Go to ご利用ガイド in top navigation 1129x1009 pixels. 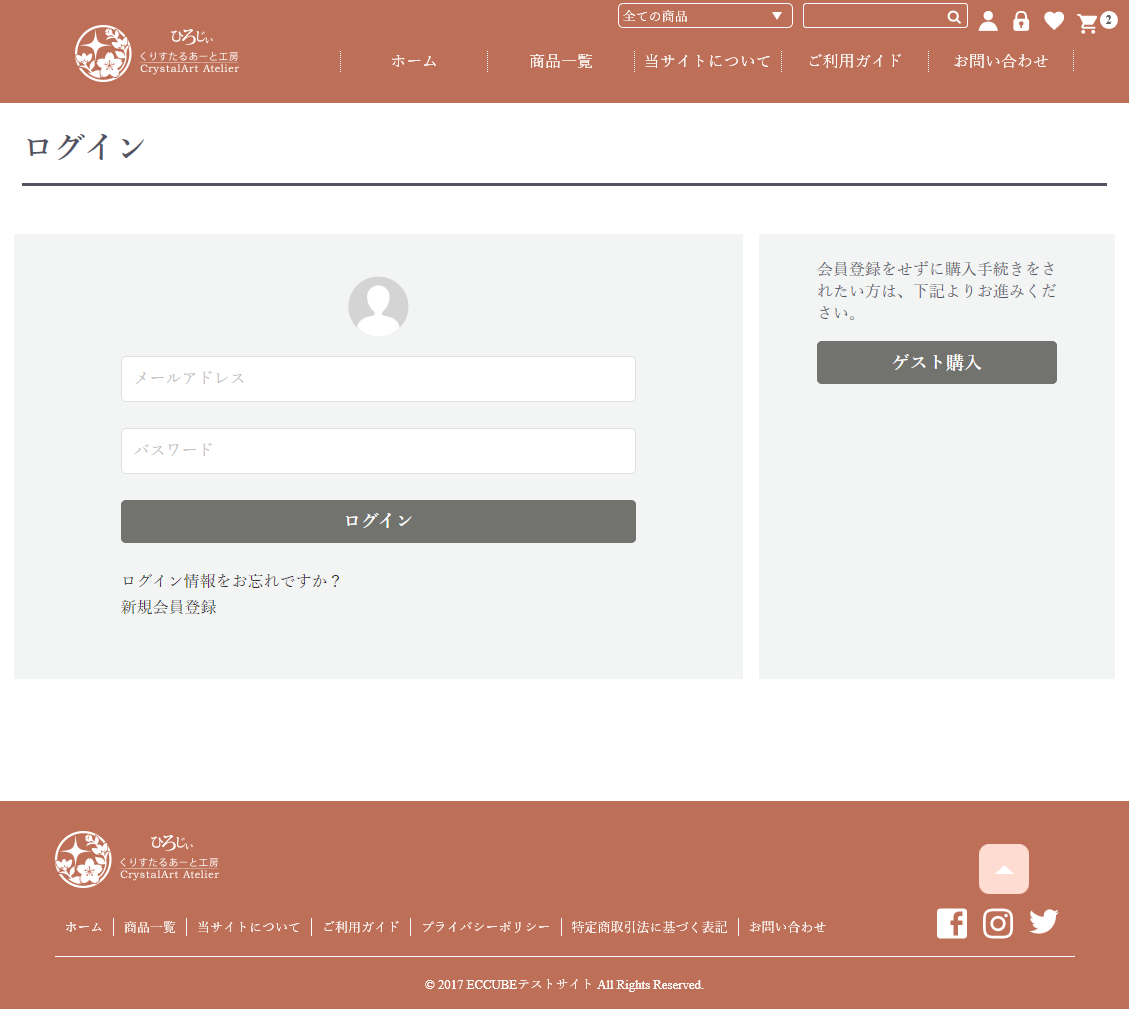(855, 62)
